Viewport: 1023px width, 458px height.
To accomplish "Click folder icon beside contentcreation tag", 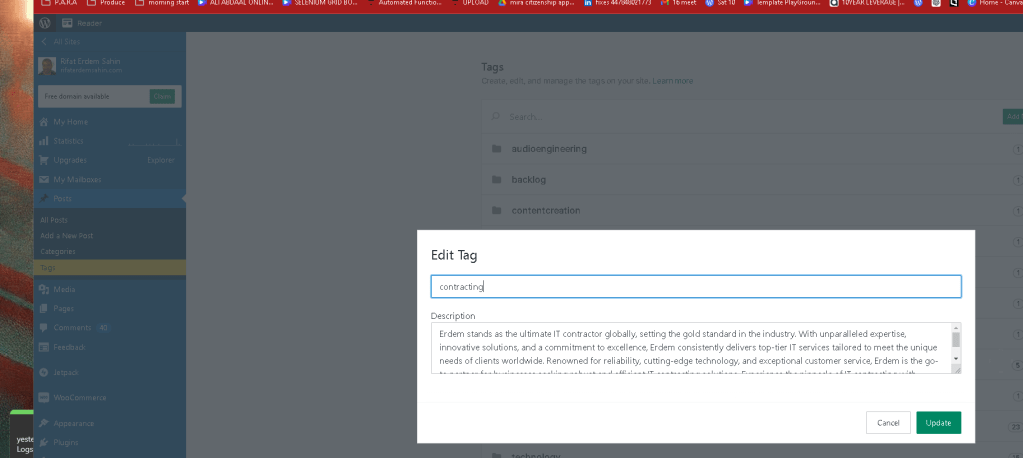I will tap(496, 210).
